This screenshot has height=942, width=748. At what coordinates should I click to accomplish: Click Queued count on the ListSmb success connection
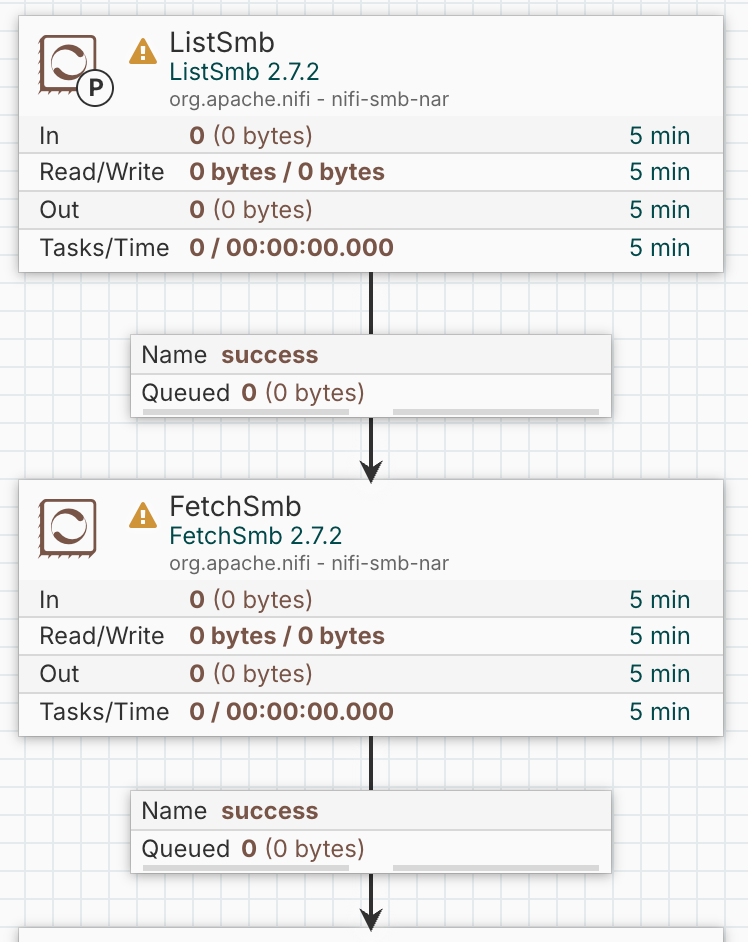tap(303, 393)
